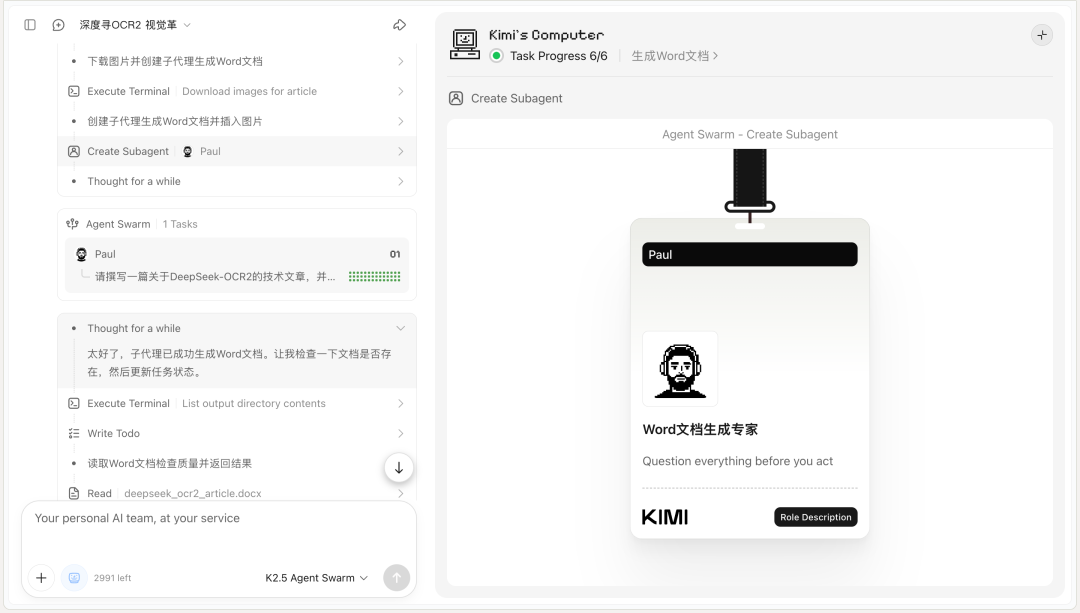Image resolution: width=1080 pixels, height=613 pixels.
Task: Click Kimi's Computer monitor icon
Action: 465,44
